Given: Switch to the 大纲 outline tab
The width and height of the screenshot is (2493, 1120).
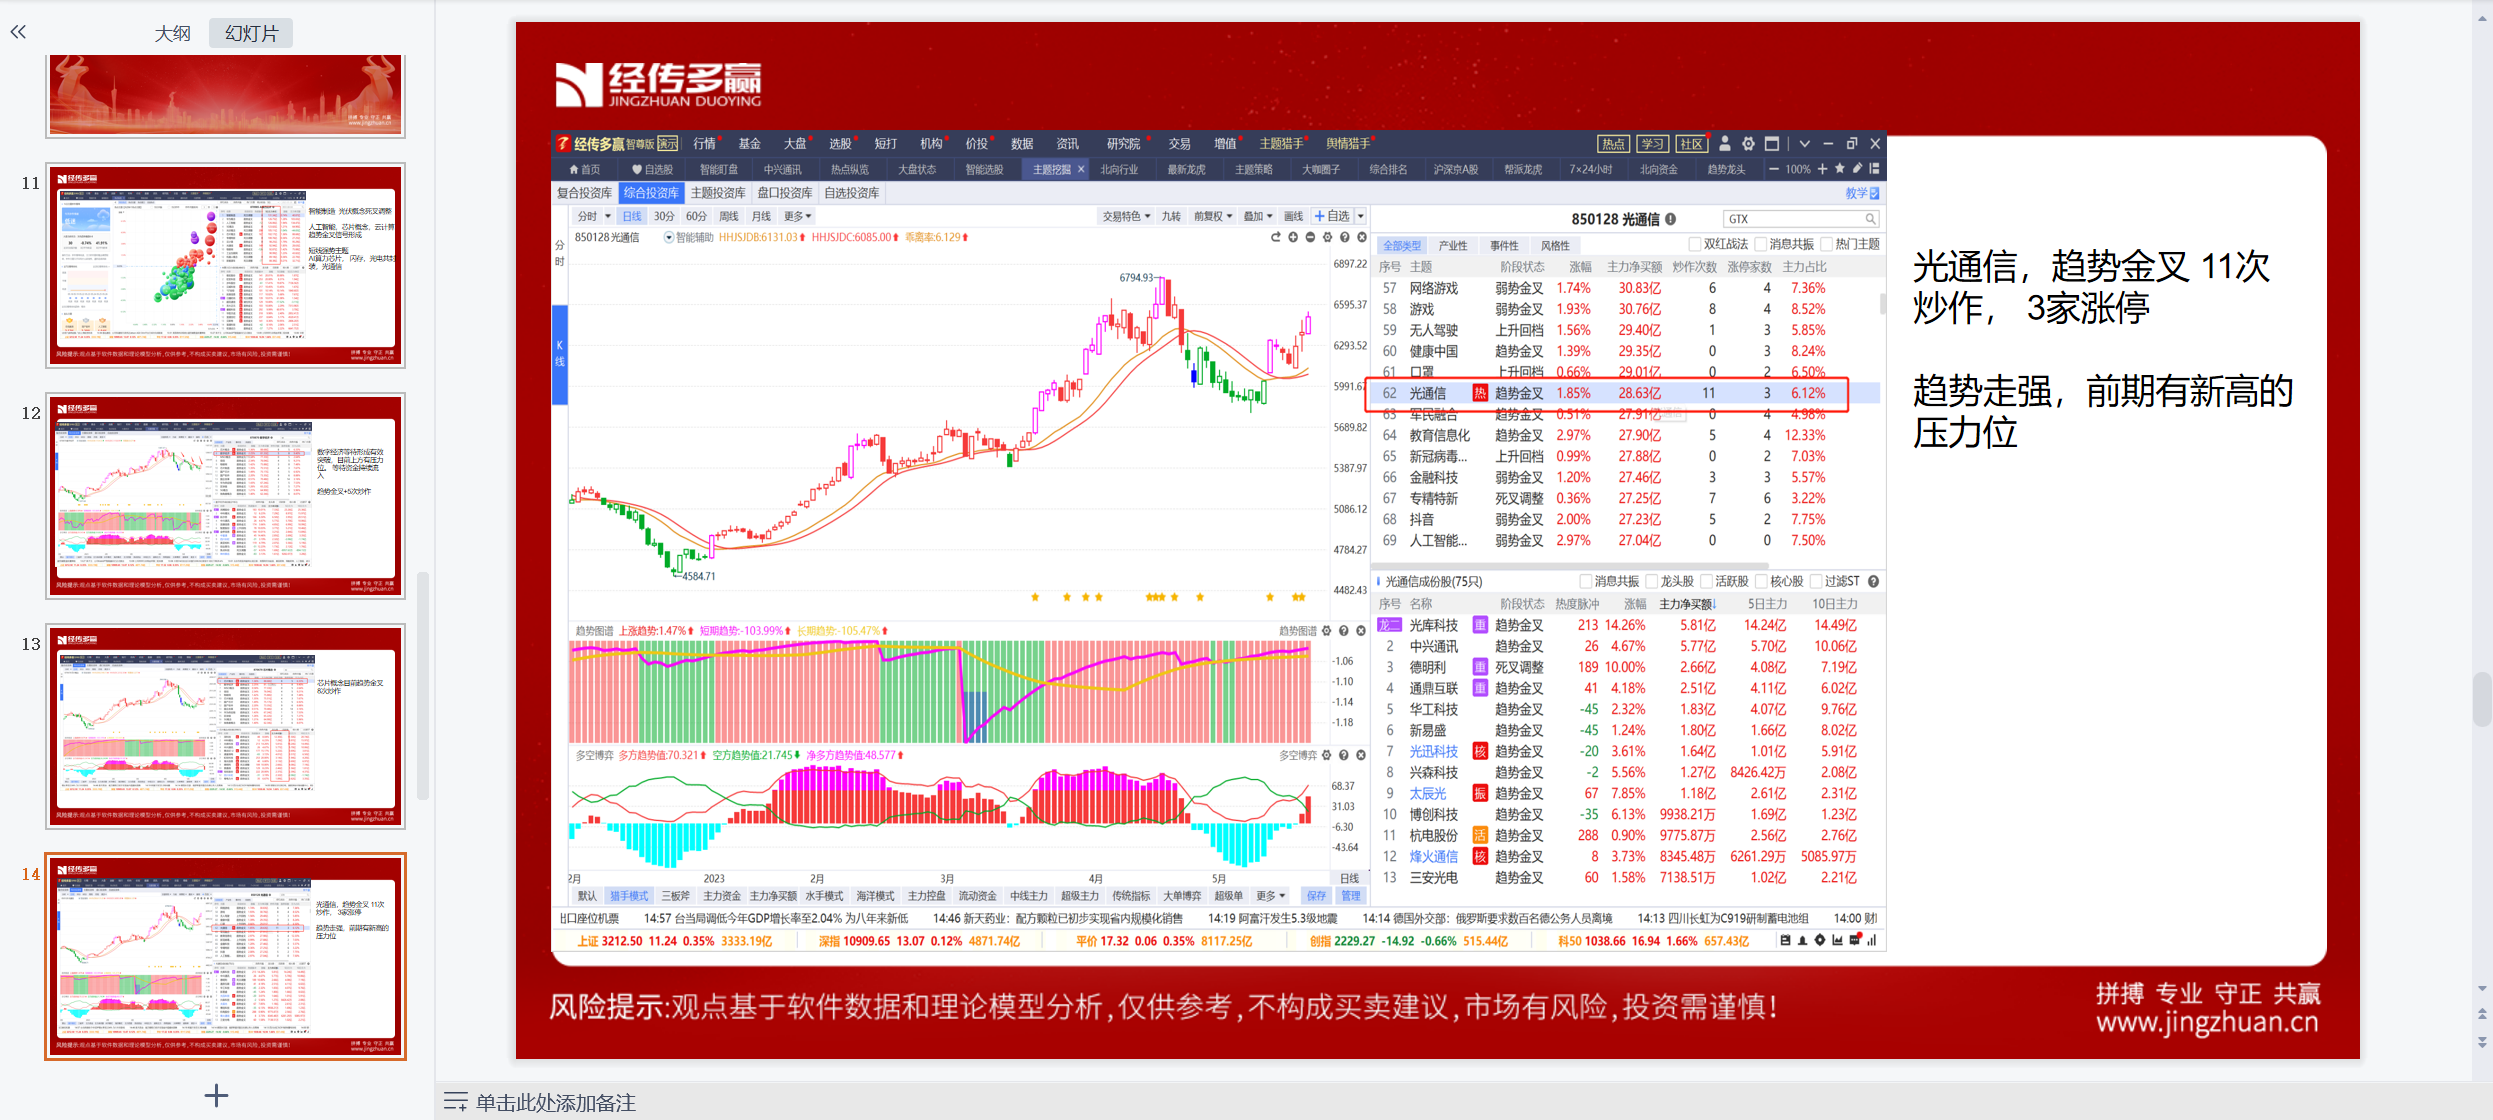Looking at the screenshot, I should tap(172, 33).
